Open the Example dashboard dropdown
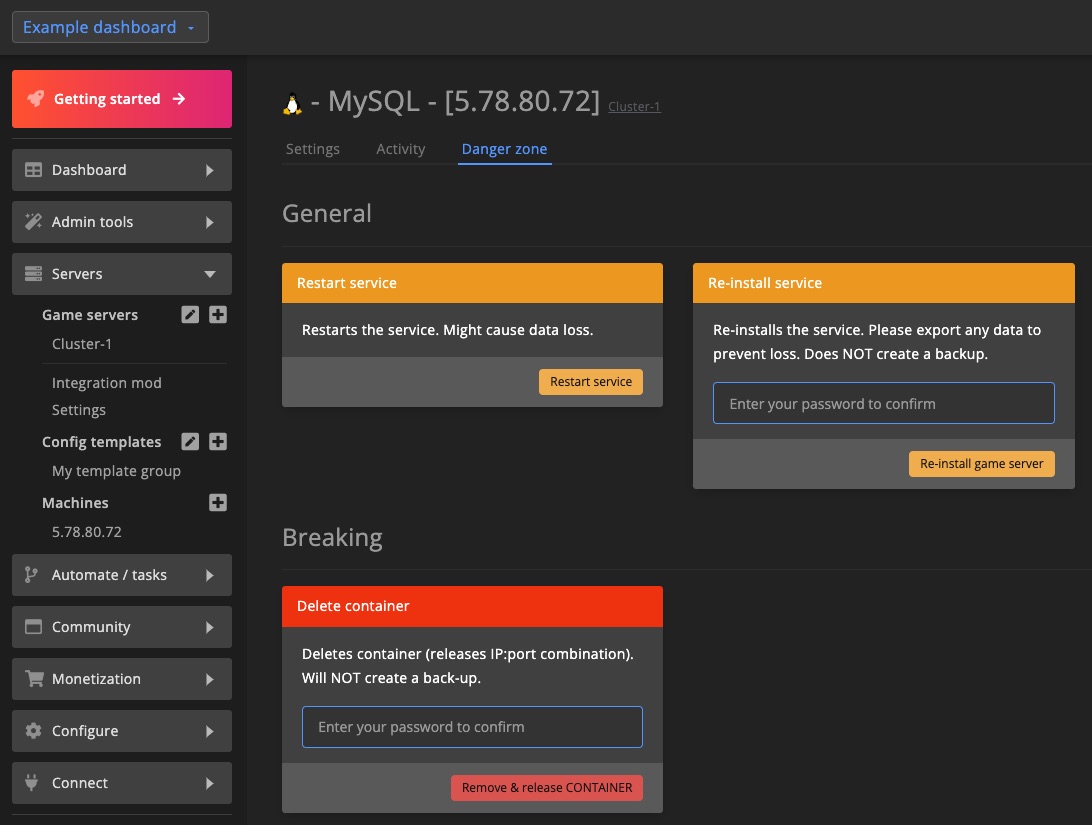 (110, 28)
